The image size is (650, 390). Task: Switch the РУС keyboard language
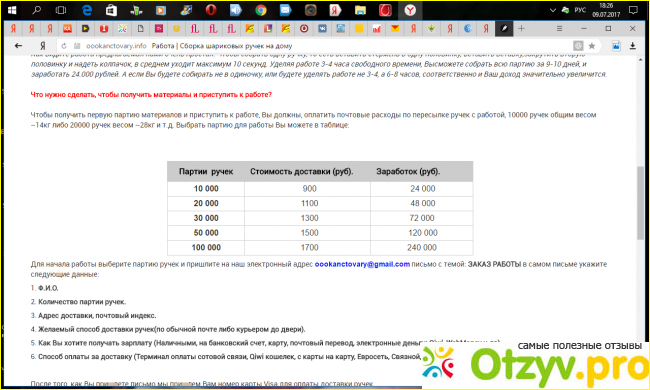tap(580, 10)
